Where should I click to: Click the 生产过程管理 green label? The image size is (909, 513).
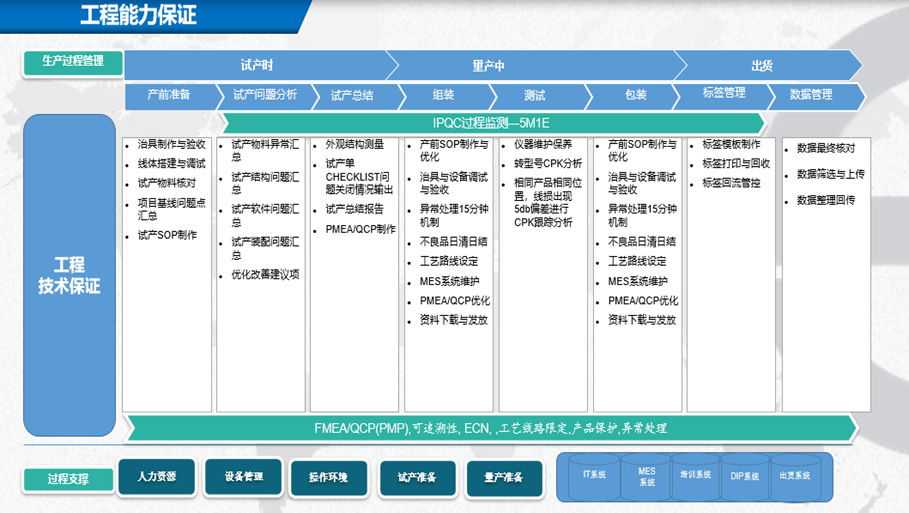point(72,62)
